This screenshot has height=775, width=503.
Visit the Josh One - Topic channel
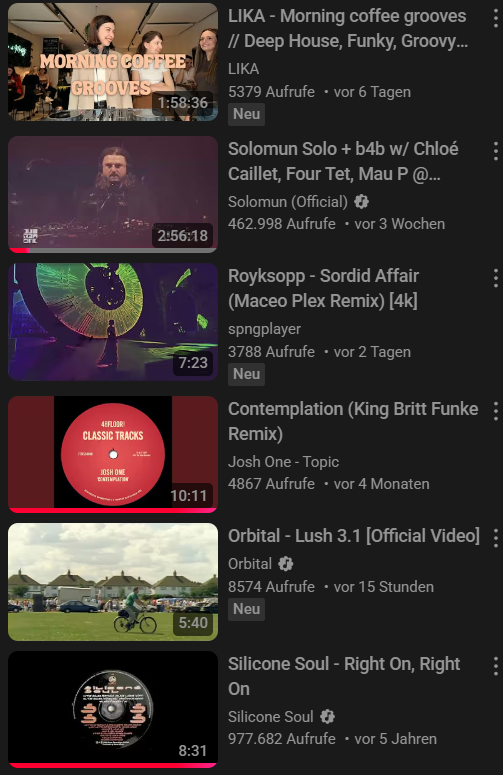coord(284,462)
